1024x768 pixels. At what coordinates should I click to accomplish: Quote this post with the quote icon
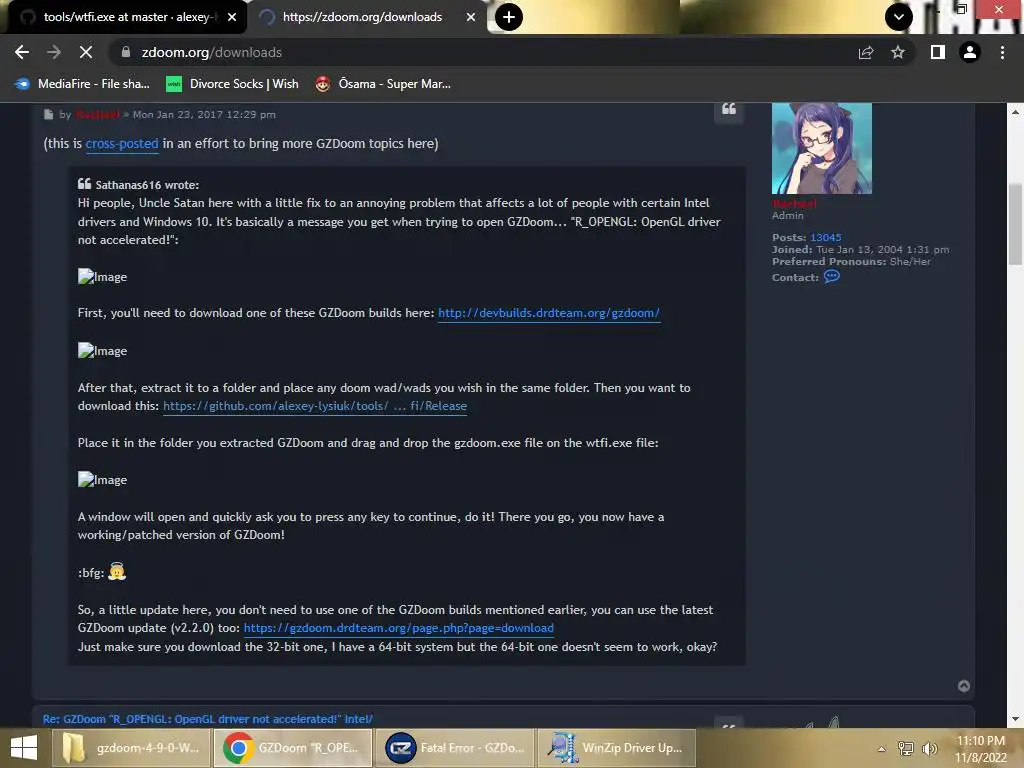pyautogui.click(x=729, y=109)
